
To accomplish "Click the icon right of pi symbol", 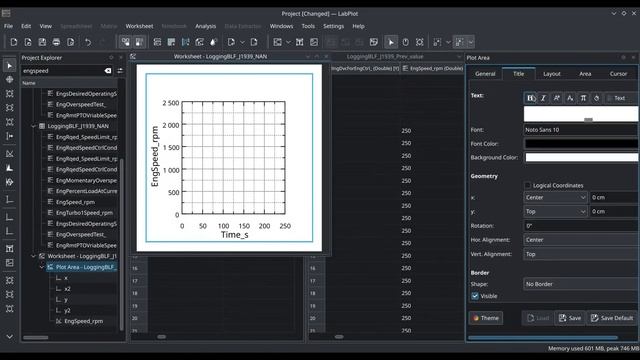I will pos(596,98).
